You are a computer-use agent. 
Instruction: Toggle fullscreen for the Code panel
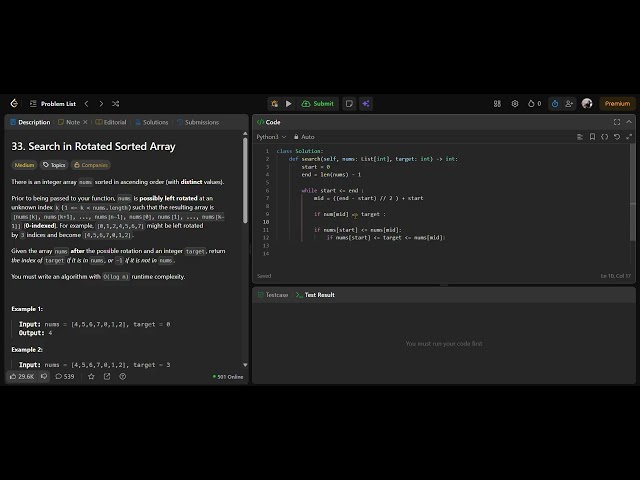point(617,122)
